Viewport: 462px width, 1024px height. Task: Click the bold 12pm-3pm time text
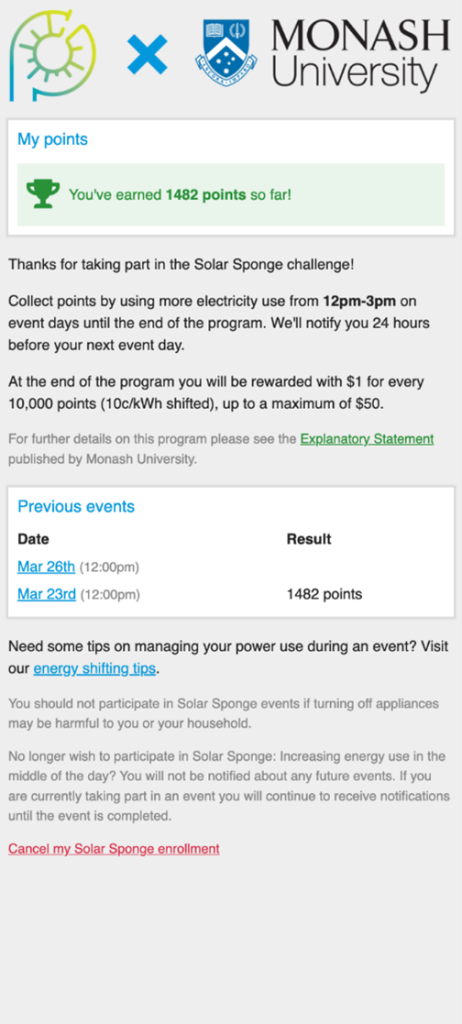(x=359, y=302)
